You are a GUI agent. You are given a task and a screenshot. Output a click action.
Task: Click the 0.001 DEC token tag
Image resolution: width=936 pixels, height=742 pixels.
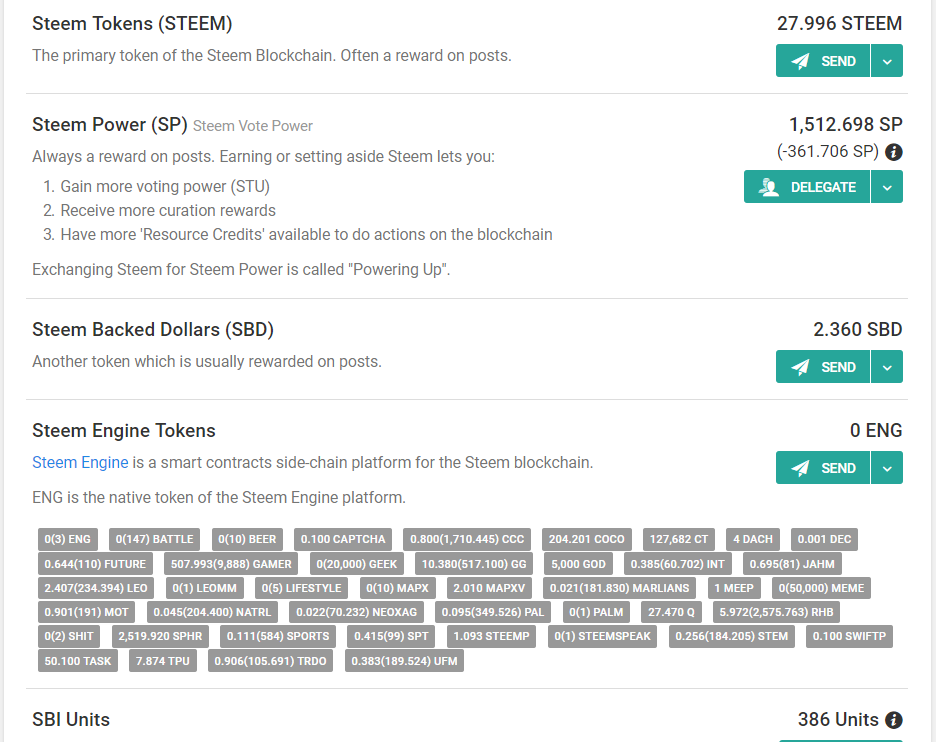pyautogui.click(x=824, y=539)
